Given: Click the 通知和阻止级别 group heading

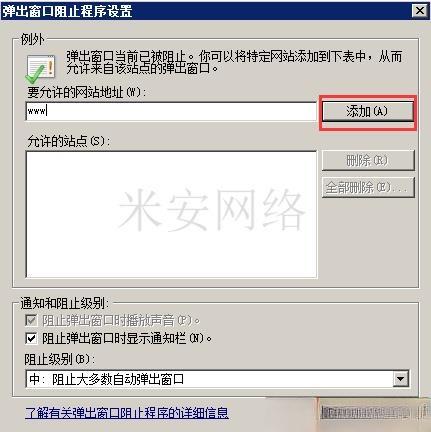Looking at the screenshot, I should click(x=65, y=303).
